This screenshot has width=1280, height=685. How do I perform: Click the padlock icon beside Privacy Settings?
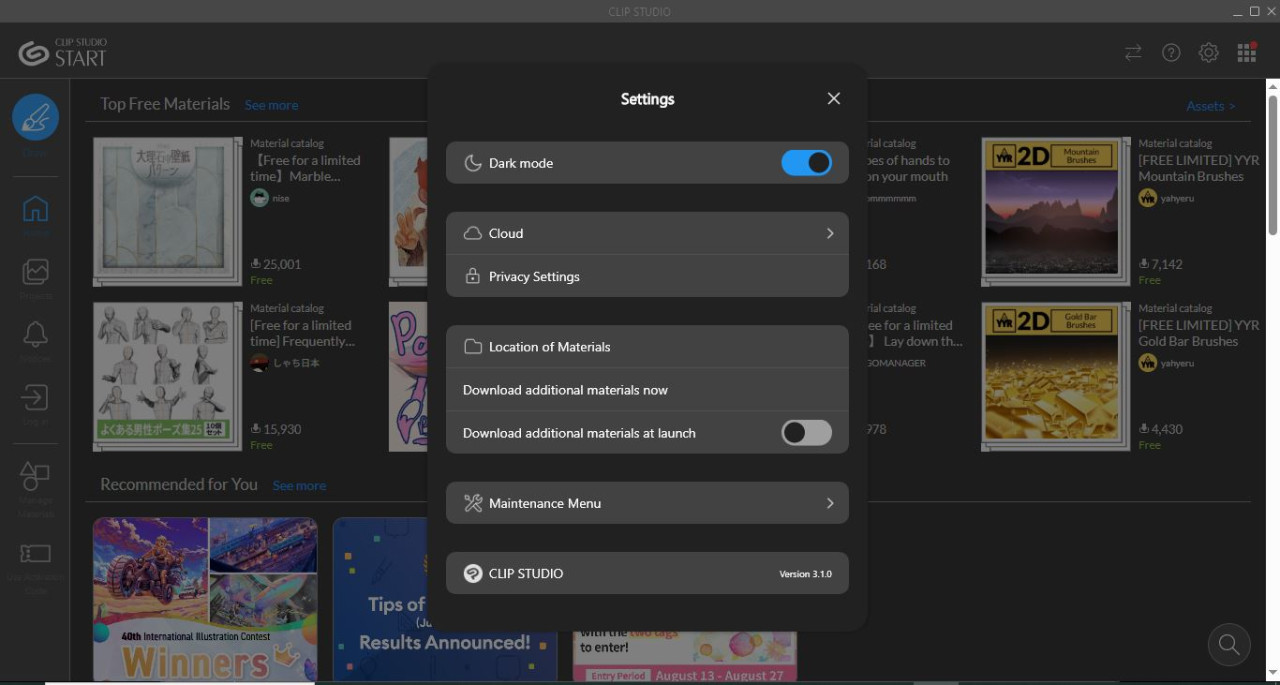point(473,276)
